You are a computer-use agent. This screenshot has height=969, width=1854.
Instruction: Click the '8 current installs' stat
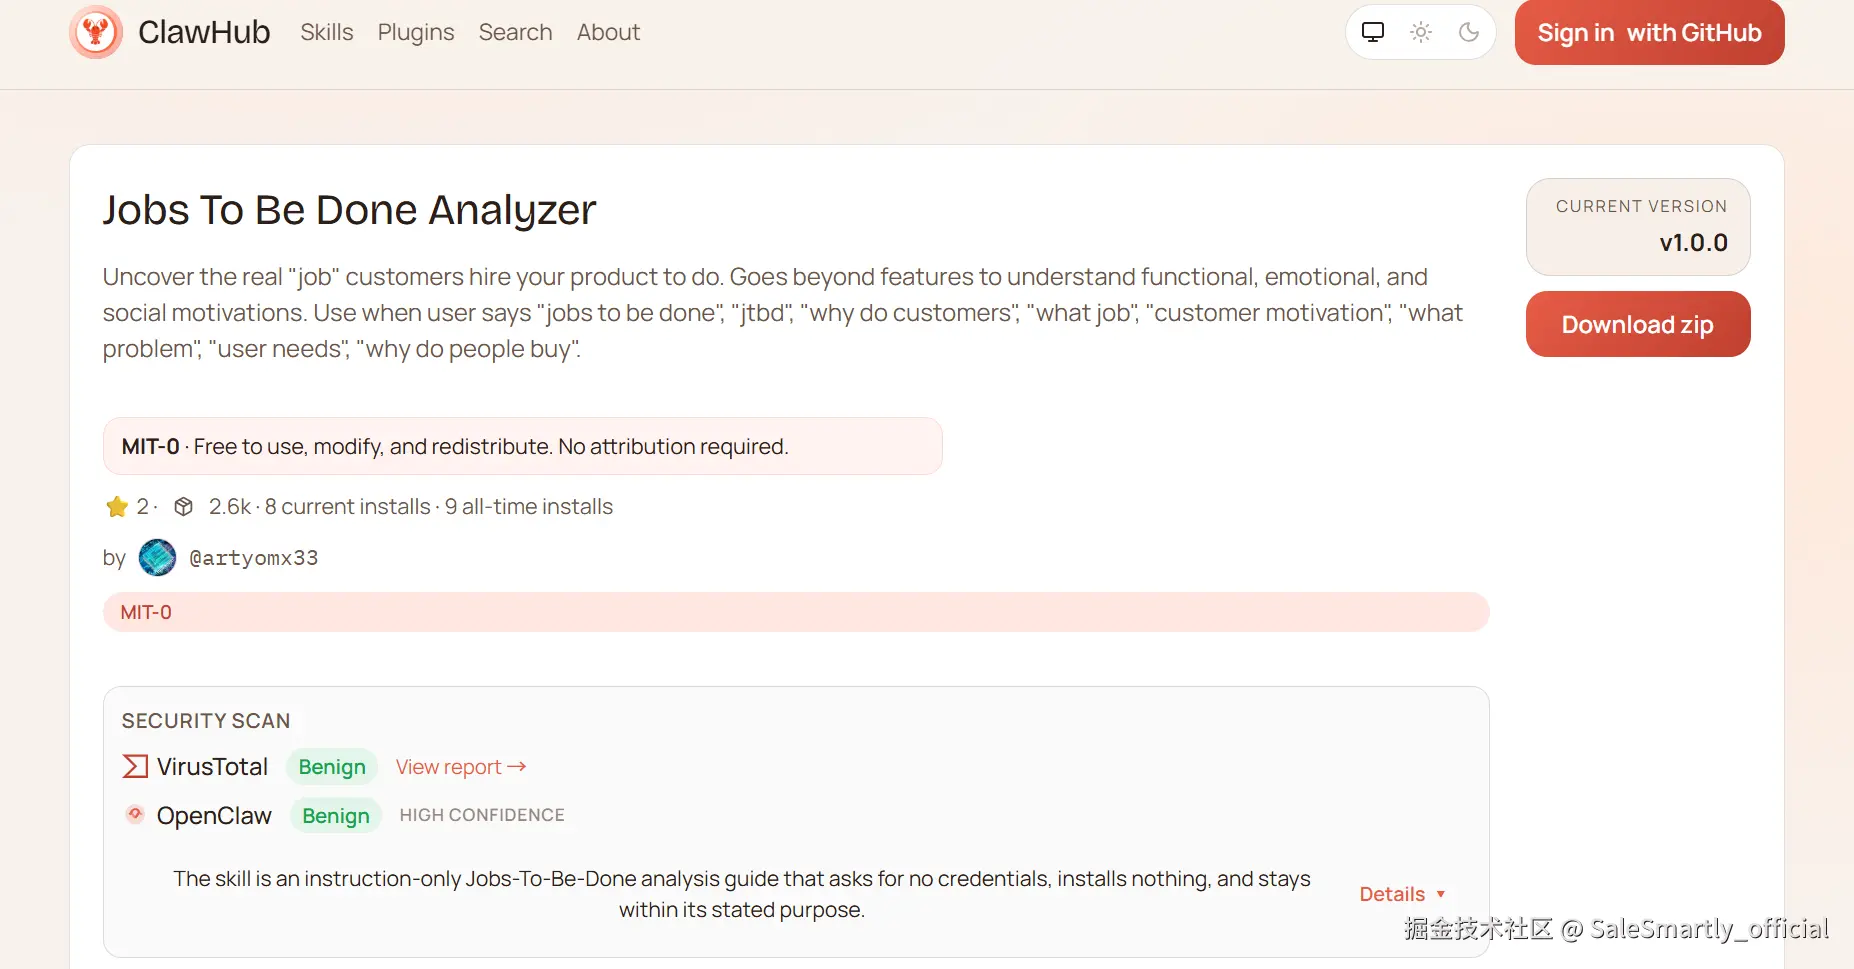(348, 507)
